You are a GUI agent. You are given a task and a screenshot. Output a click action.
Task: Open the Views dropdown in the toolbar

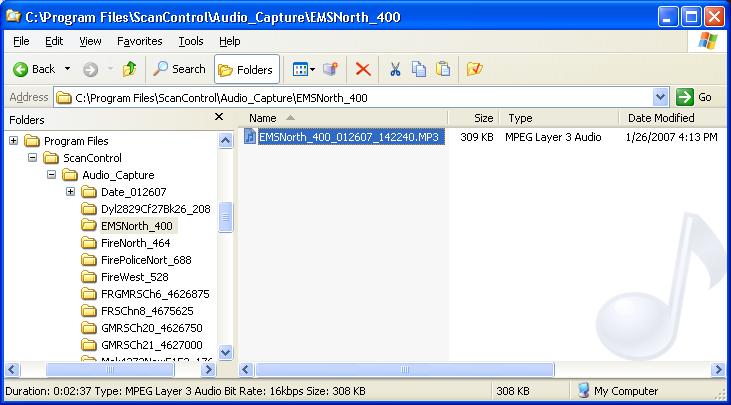303,69
